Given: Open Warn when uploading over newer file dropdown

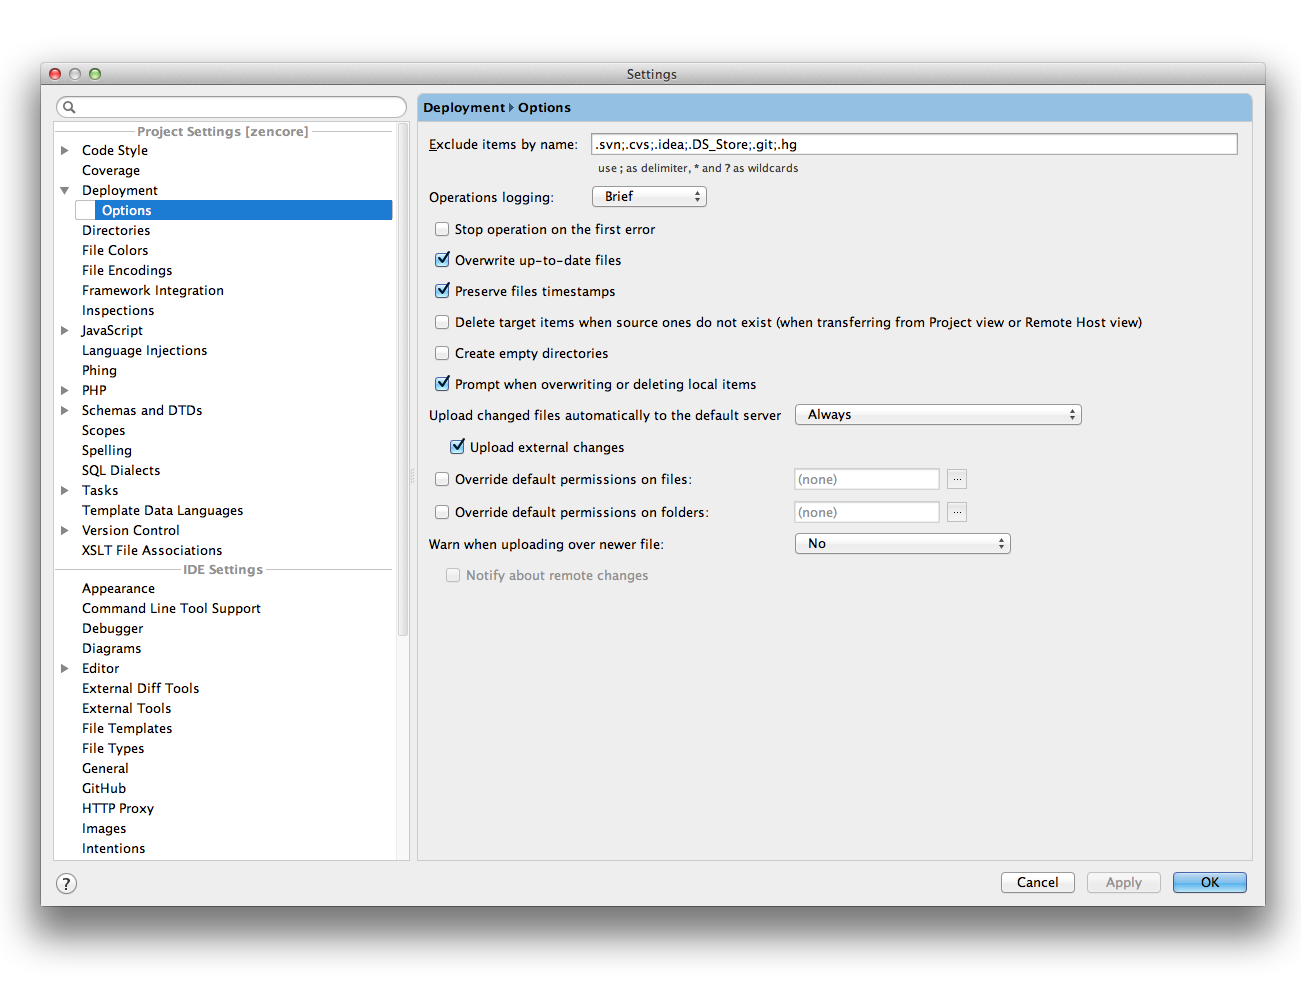Looking at the screenshot, I should [903, 543].
